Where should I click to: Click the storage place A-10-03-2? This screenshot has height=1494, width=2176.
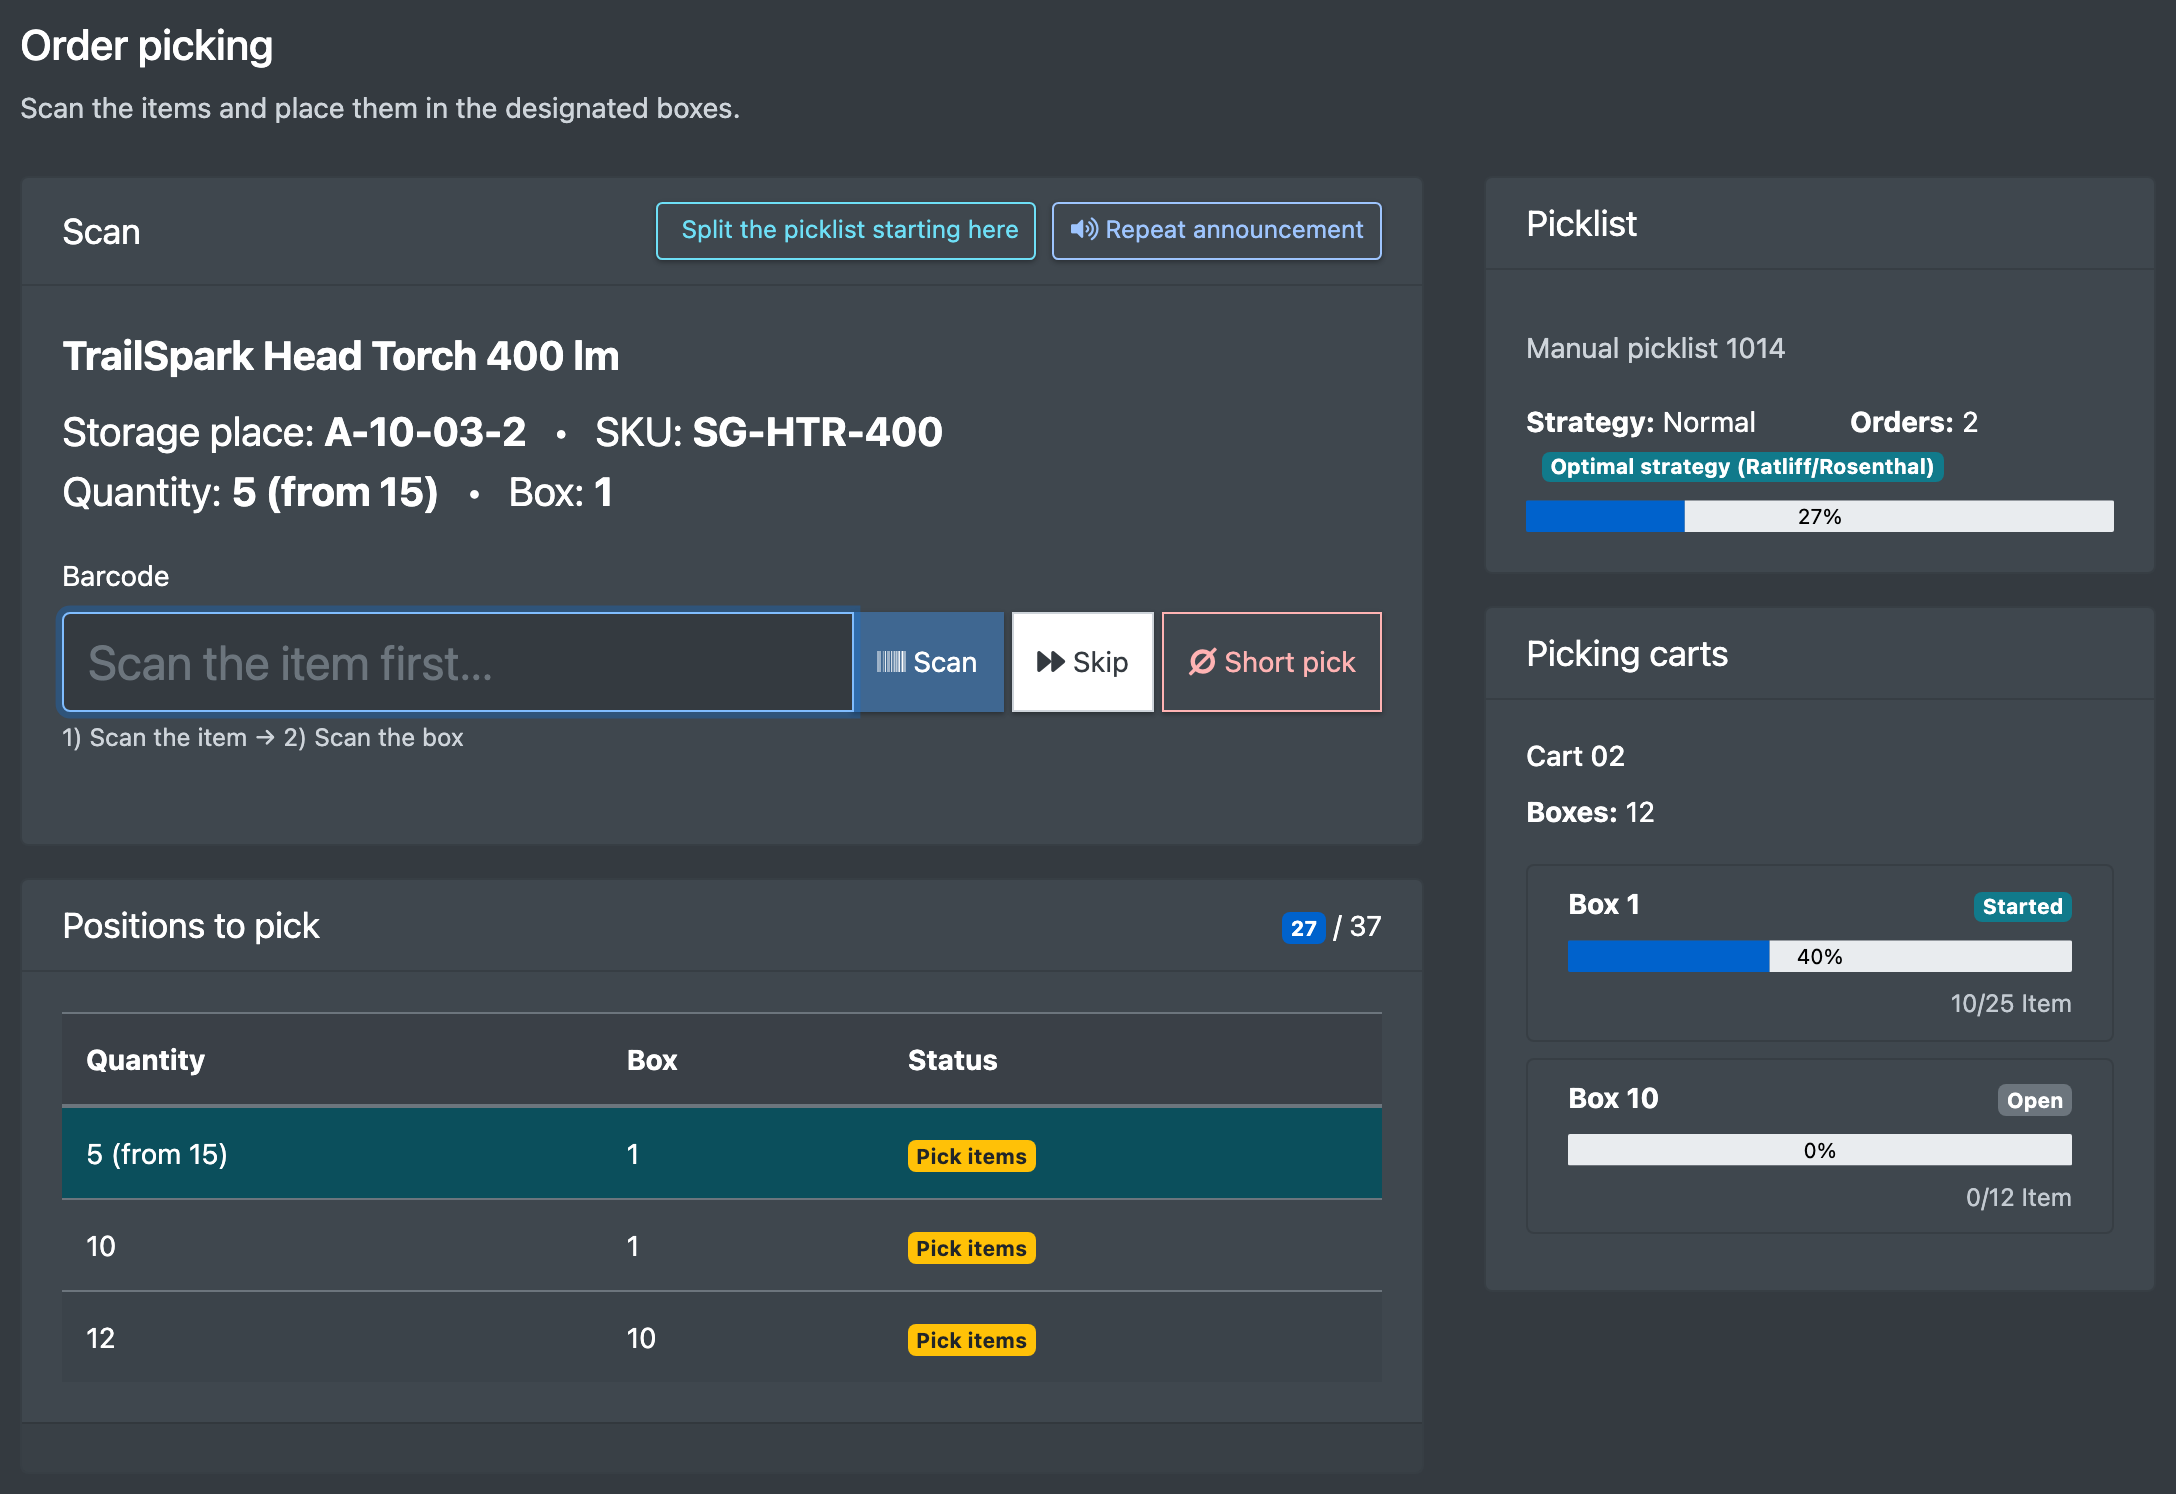pyautogui.click(x=425, y=432)
